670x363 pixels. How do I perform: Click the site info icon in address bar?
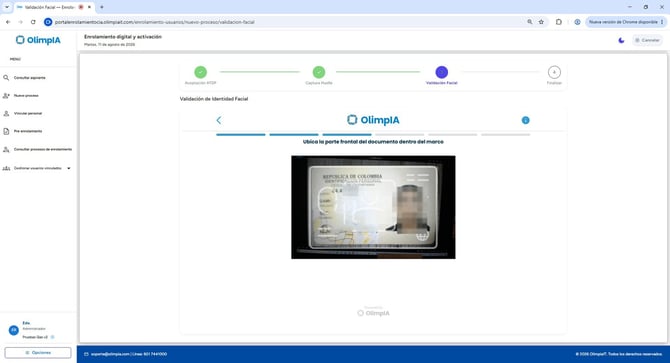(x=48, y=22)
